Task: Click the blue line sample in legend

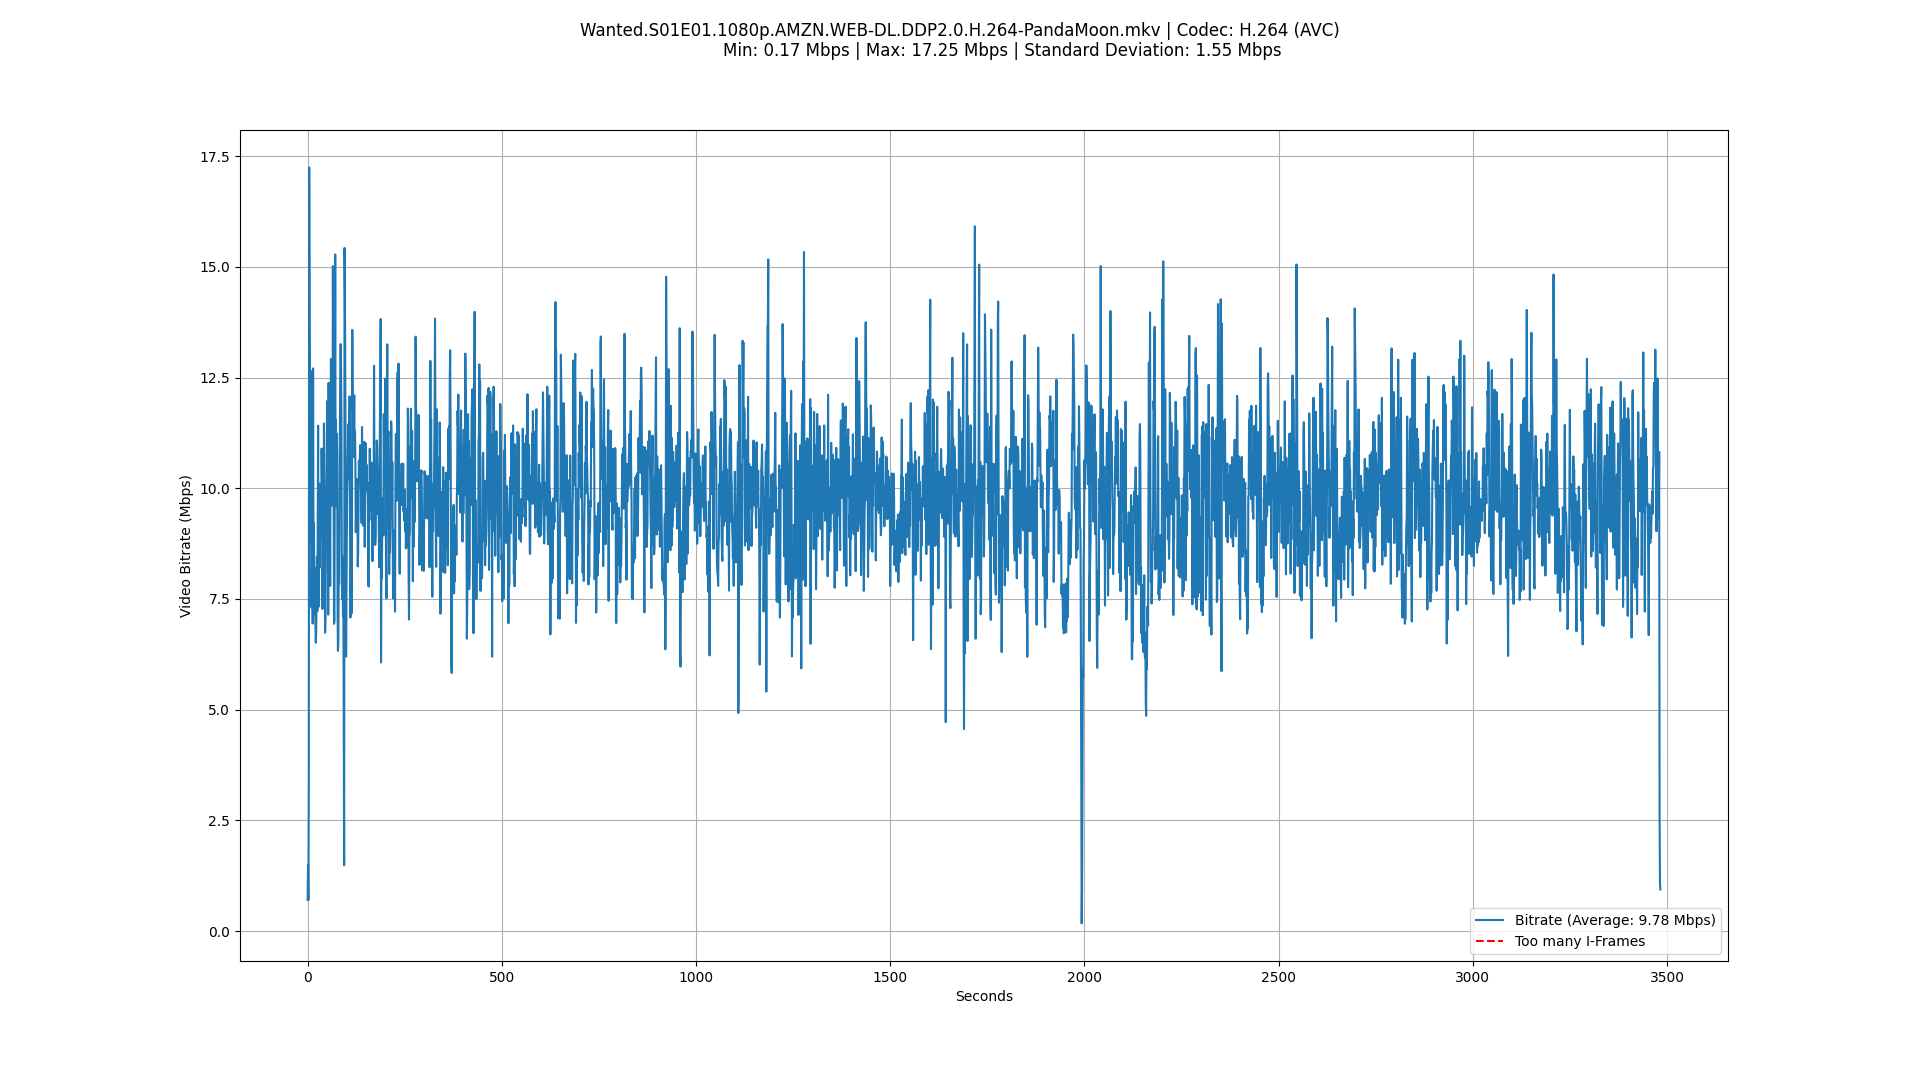Action: click(1490, 920)
